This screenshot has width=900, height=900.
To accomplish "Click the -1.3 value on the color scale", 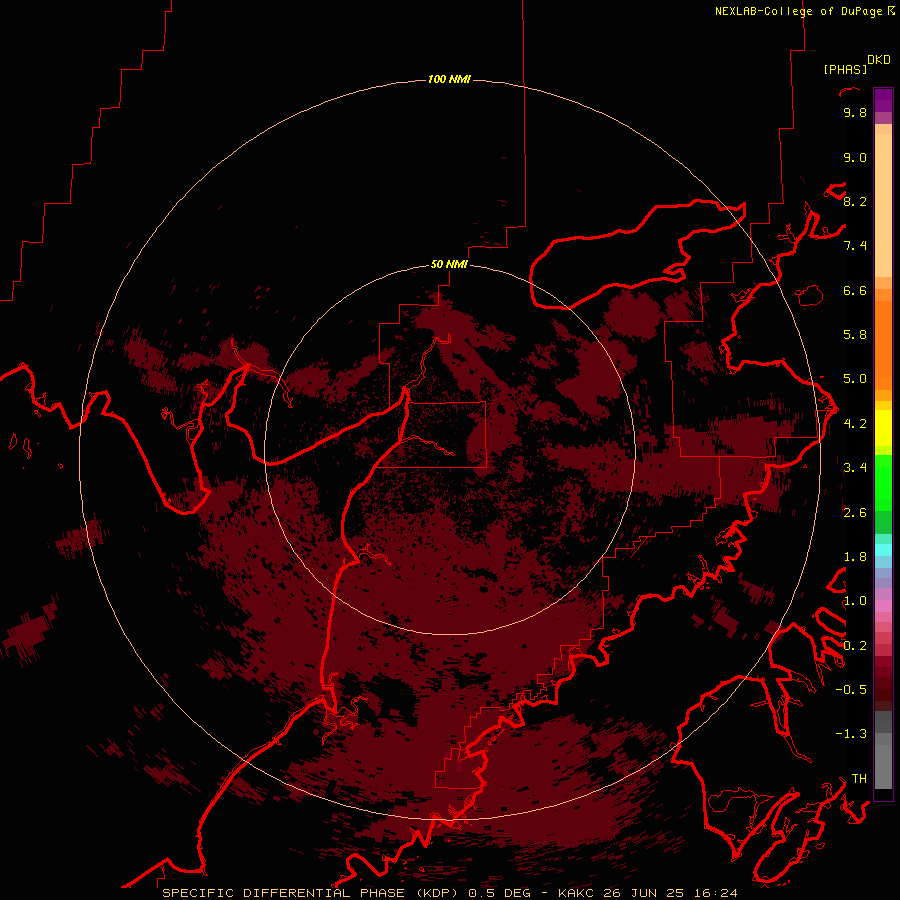I will [851, 734].
